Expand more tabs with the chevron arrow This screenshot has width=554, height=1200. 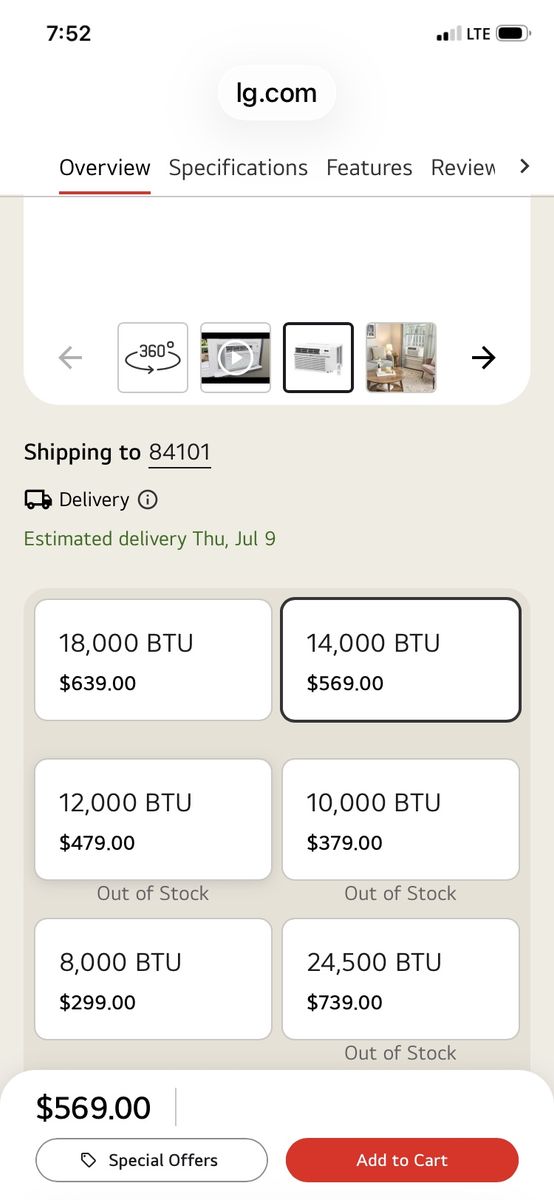[x=525, y=166]
